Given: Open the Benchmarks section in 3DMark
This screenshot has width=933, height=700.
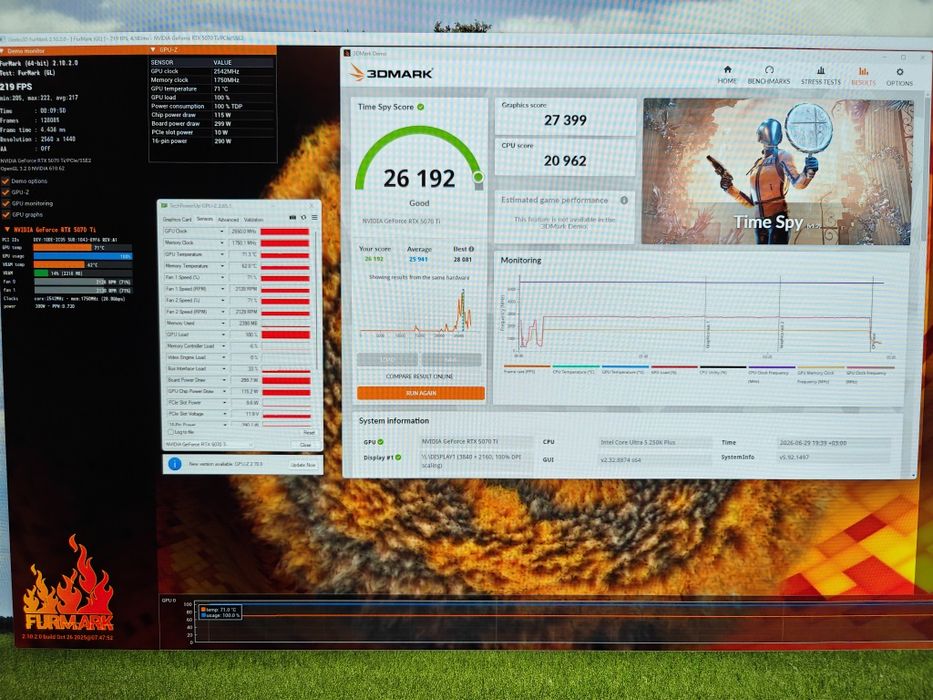Looking at the screenshot, I should point(768,75).
